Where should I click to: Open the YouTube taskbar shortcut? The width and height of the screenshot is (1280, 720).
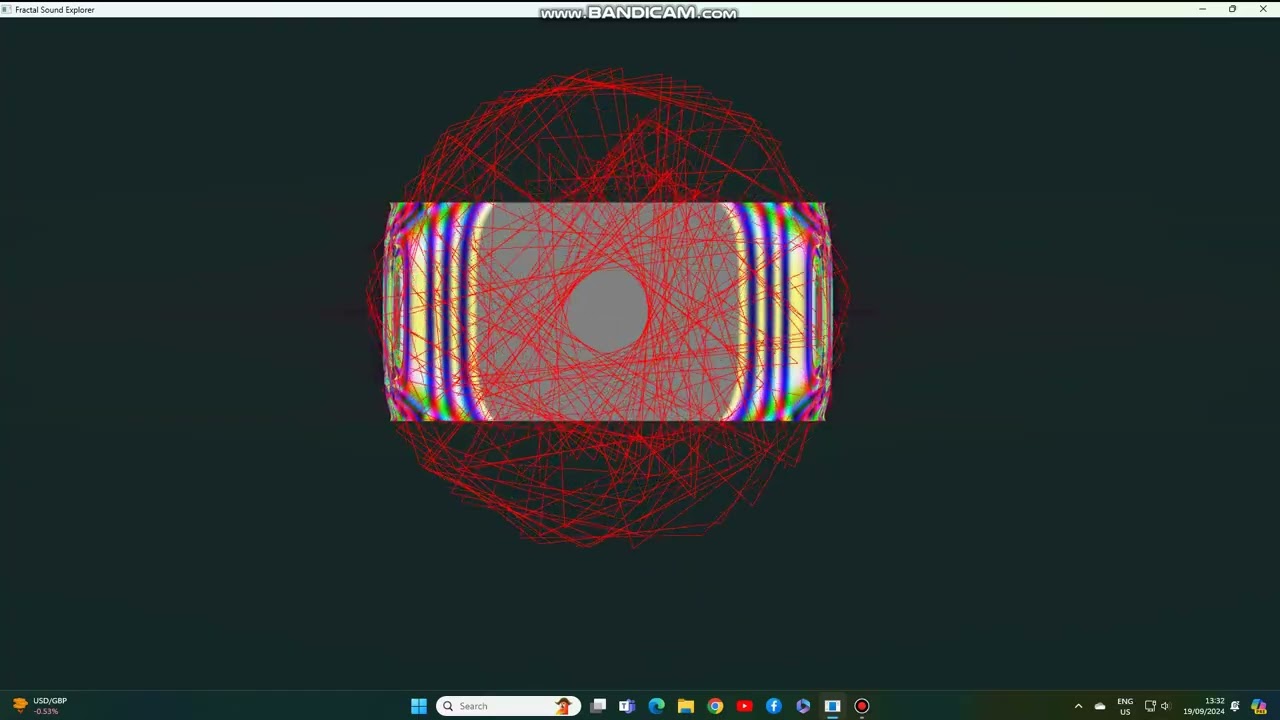[x=744, y=706]
